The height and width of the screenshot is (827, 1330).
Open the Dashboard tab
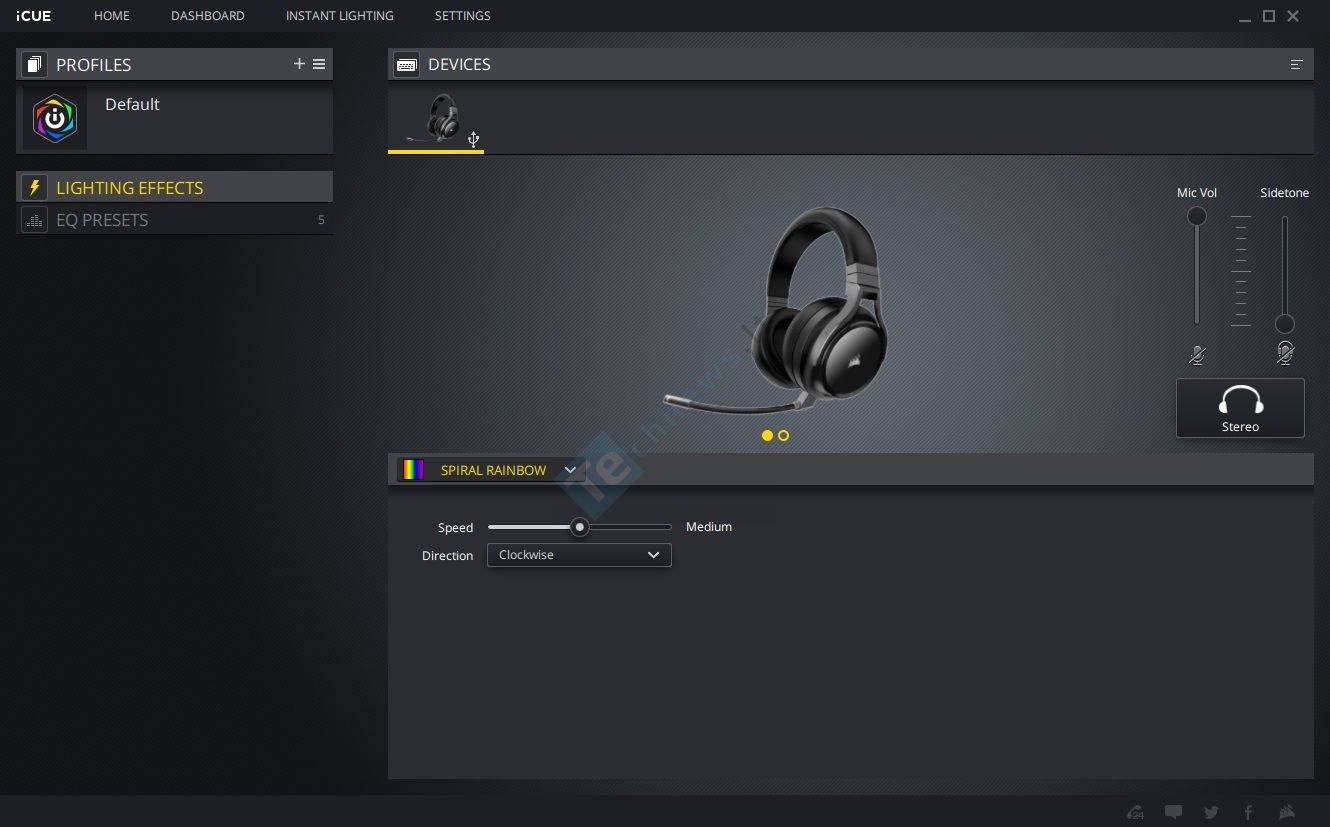tap(208, 16)
